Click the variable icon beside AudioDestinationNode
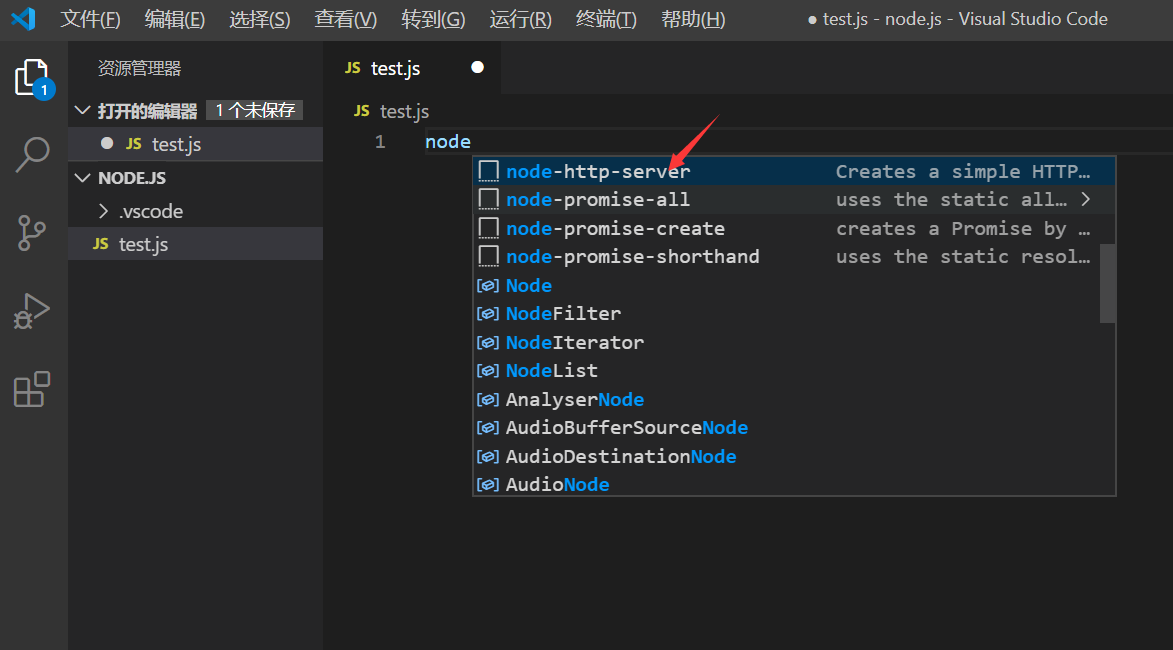Image resolution: width=1173 pixels, height=650 pixels. (489, 456)
